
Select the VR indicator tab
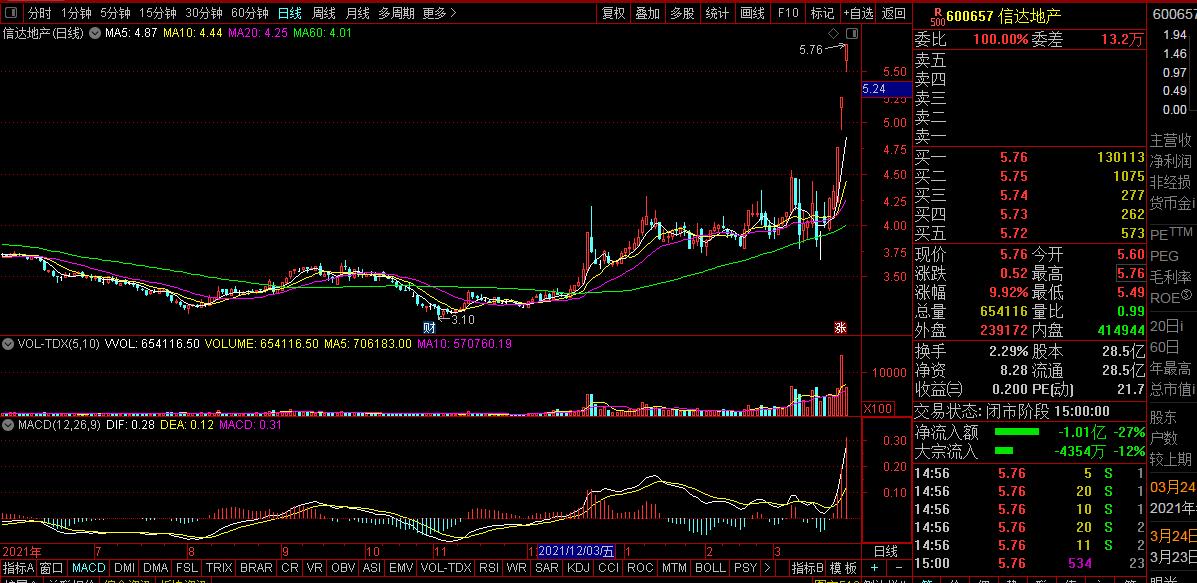coord(315,569)
